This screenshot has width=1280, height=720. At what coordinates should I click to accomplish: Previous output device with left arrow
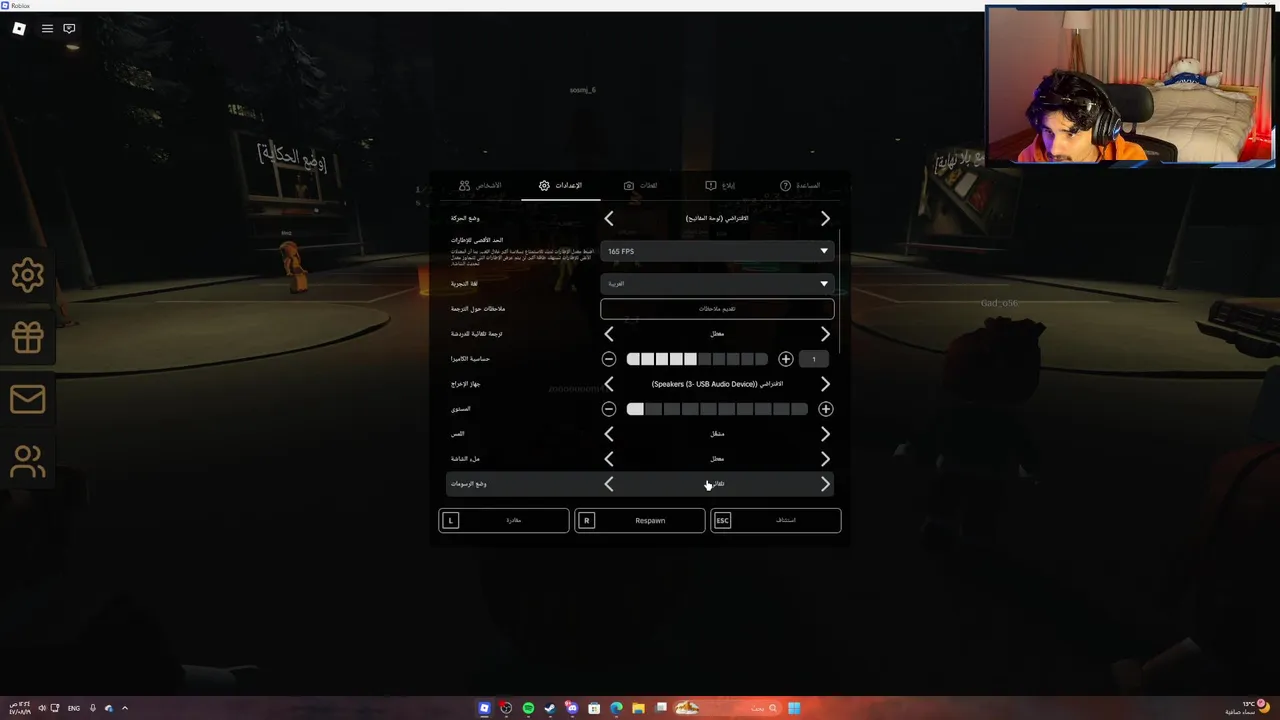pos(609,384)
